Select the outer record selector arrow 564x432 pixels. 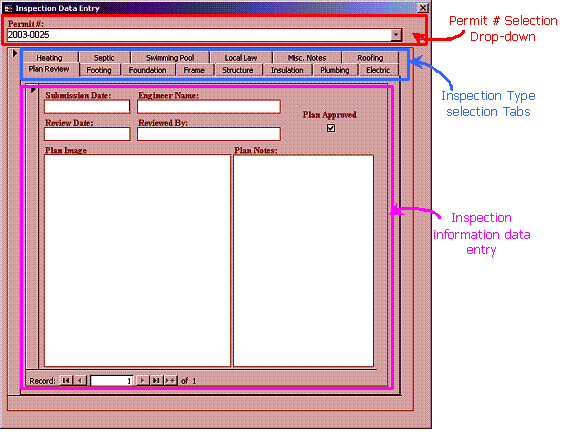point(14,54)
